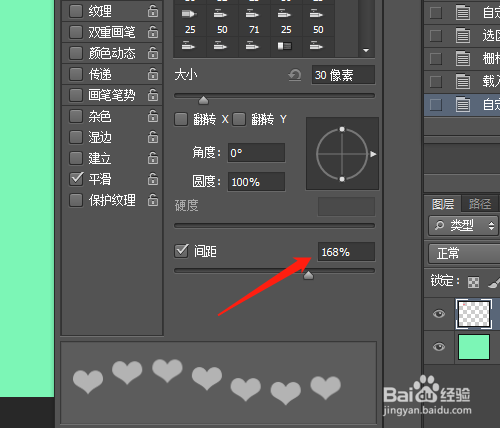Open the 双重画笔 settings section
The image size is (500, 428).
[112, 32]
